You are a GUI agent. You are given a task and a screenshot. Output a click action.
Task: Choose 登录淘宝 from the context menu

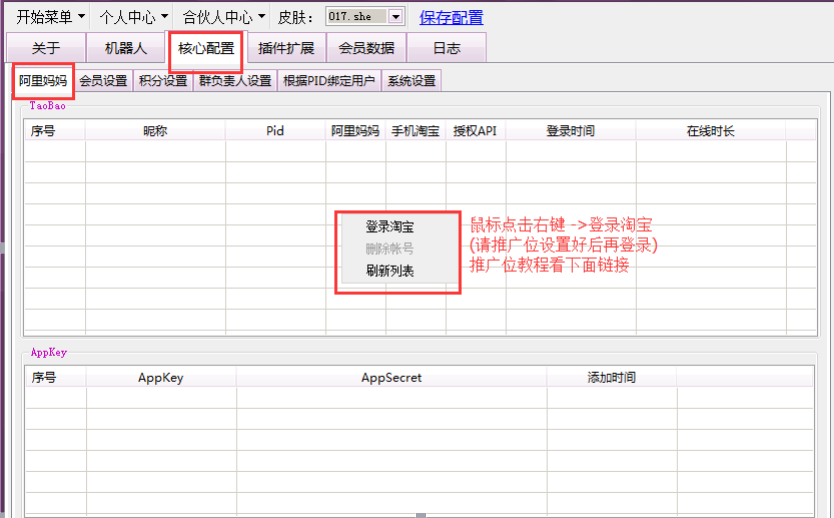coord(389,227)
